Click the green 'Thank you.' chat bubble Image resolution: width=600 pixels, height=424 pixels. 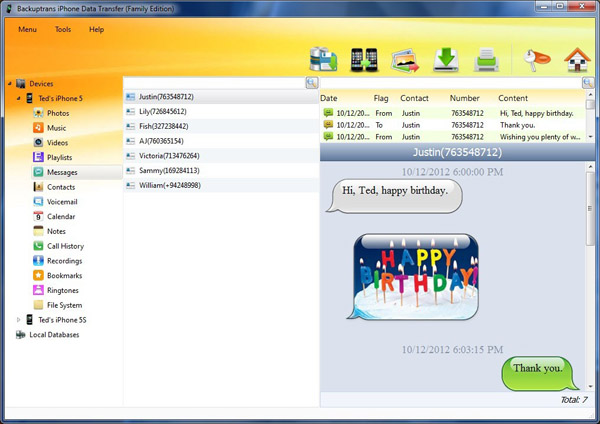(540, 373)
